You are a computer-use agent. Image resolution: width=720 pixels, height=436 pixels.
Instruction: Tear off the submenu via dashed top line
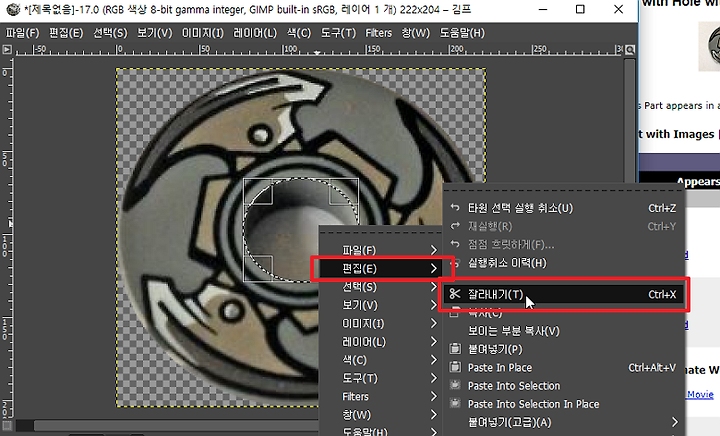point(564,189)
